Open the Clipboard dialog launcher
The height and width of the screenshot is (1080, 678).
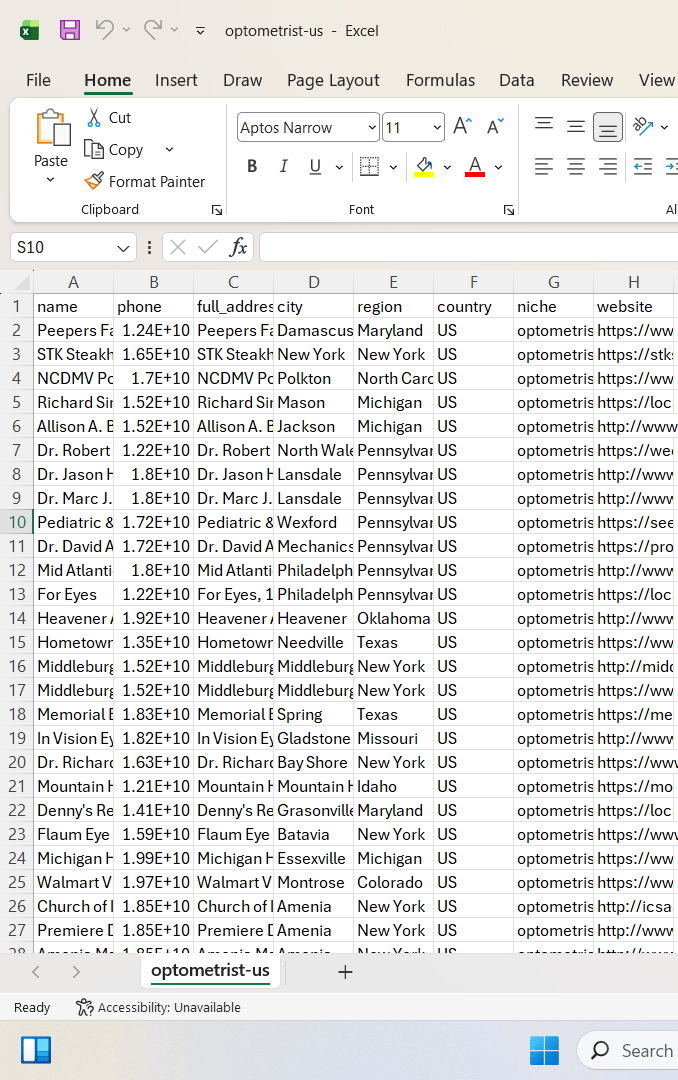tap(216, 210)
